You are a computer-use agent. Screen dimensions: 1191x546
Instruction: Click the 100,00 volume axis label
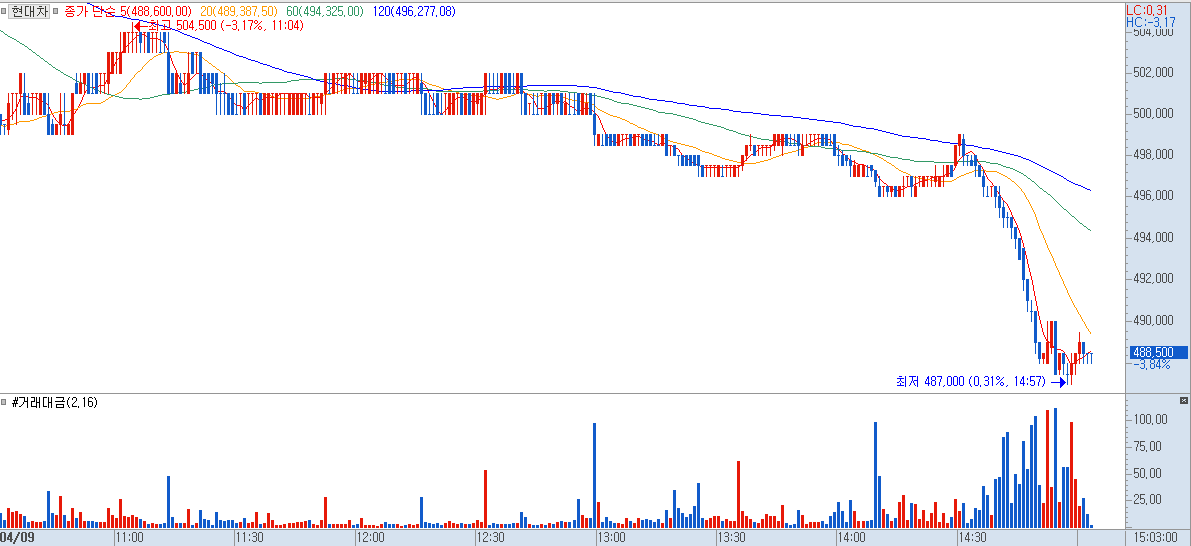tap(1150, 419)
